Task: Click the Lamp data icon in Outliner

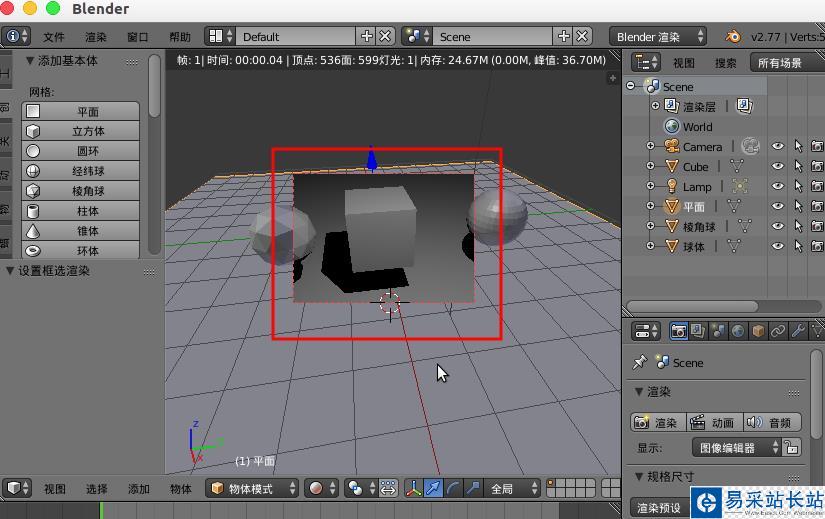Action: point(739,186)
